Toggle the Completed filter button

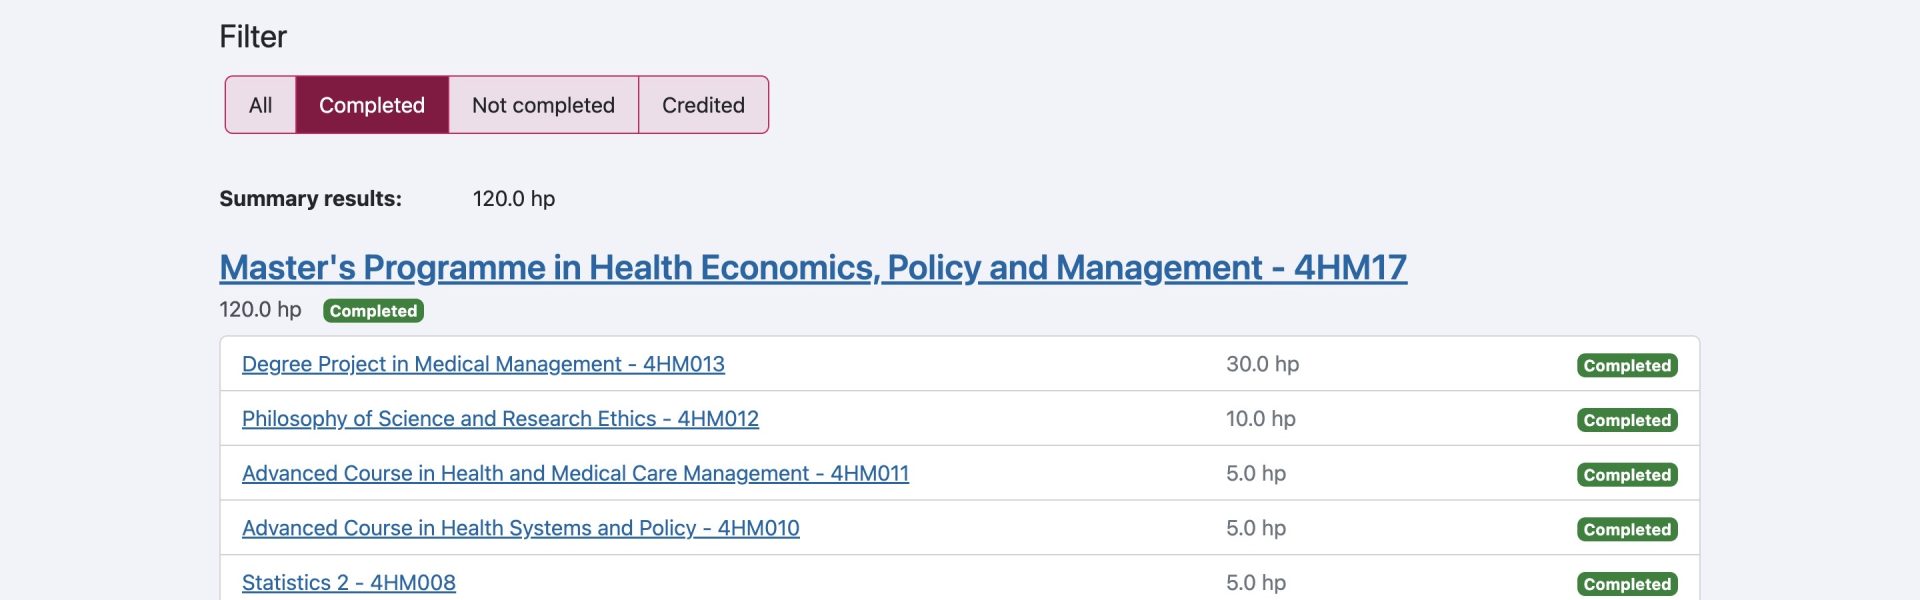(x=372, y=105)
